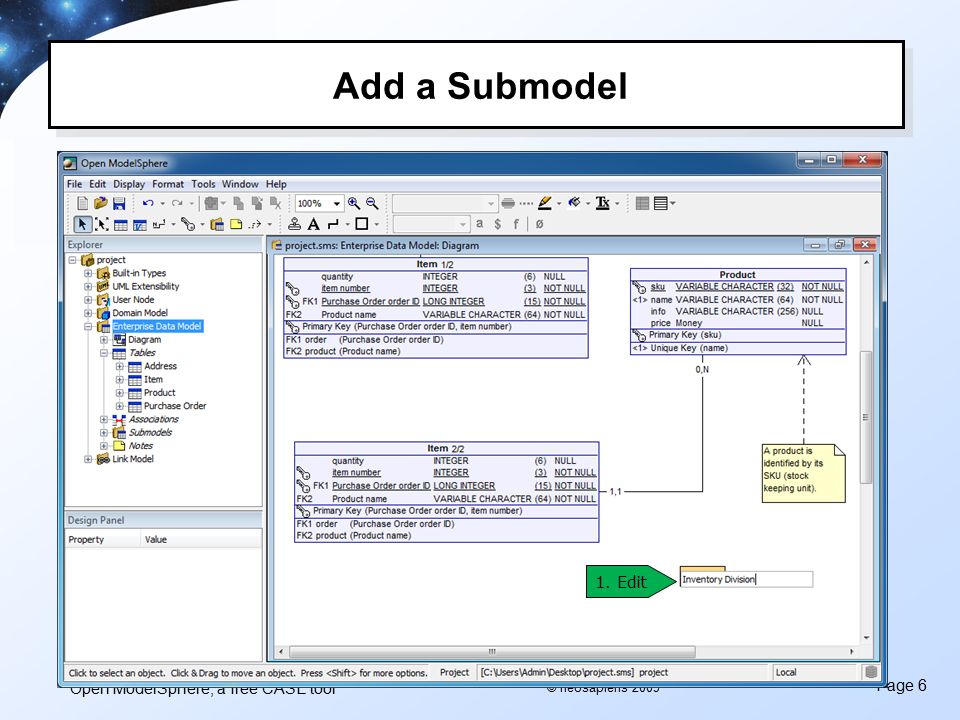Viewport: 960px width, 720px height.
Task: Select the User Node tree item
Action: point(133,300)
